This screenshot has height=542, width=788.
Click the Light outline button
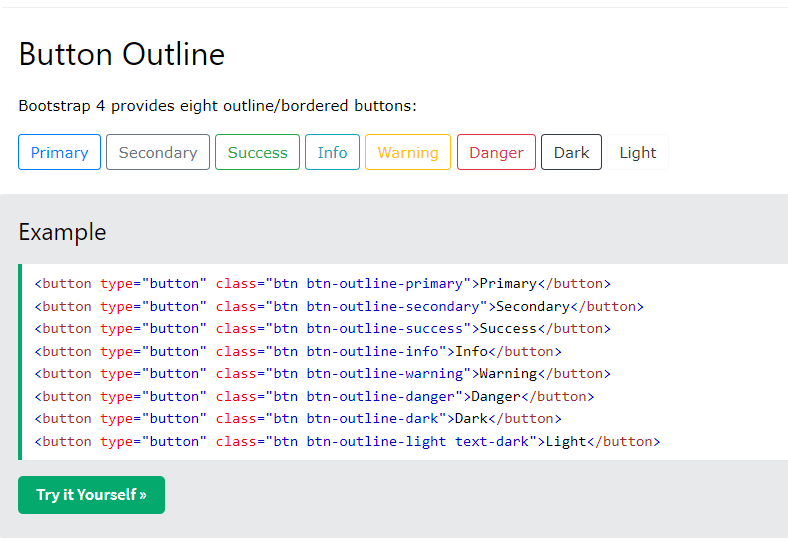click(x=638, y=152)
